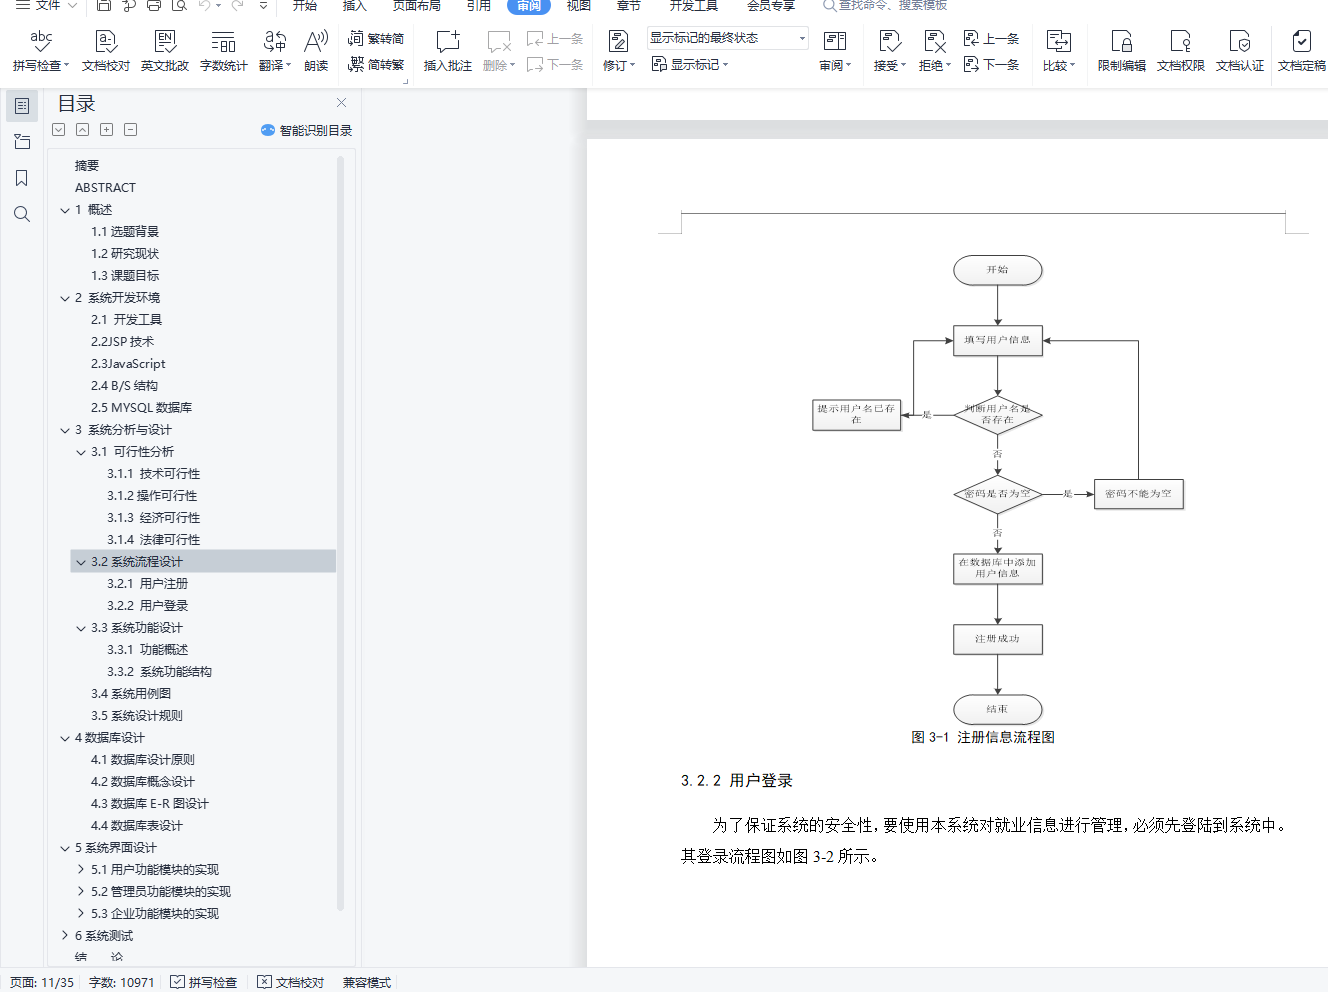
Task: Go to previous comment 上一条 beside 删除
Action: pos(555,39)
